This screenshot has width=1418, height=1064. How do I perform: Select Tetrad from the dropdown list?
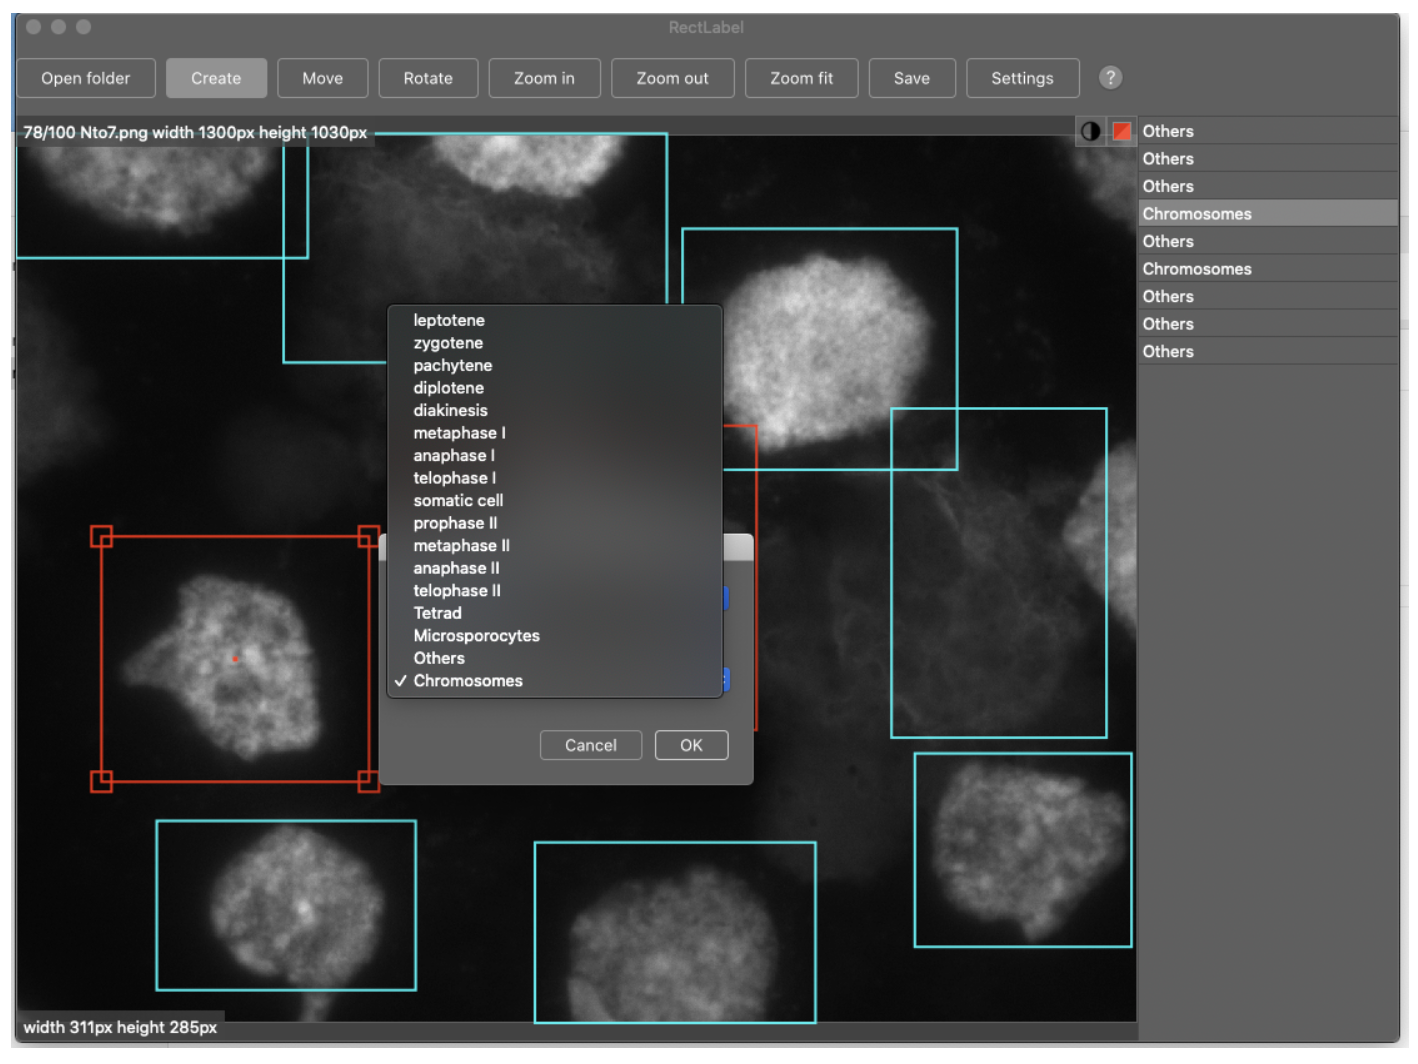[438, 613]
